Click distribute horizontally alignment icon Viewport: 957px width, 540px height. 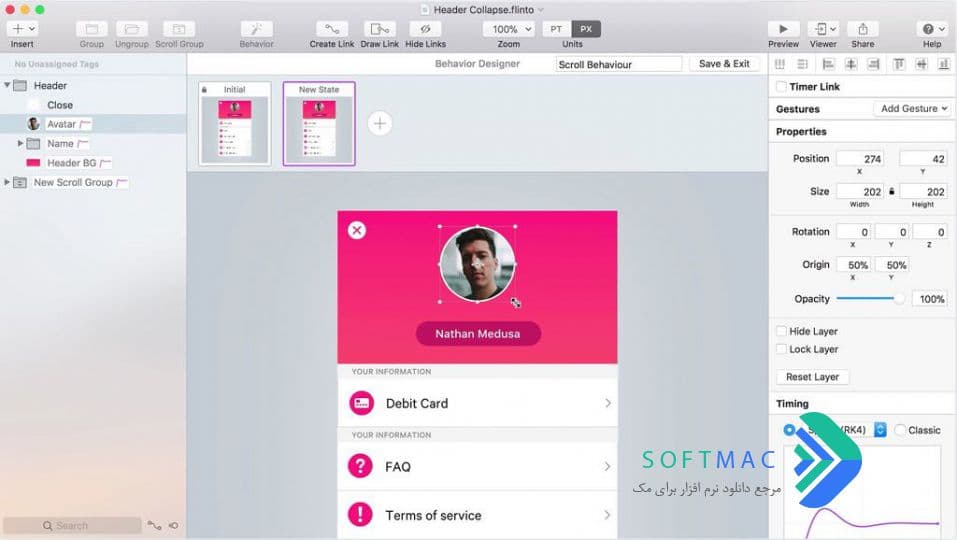[x=779, y=63]
